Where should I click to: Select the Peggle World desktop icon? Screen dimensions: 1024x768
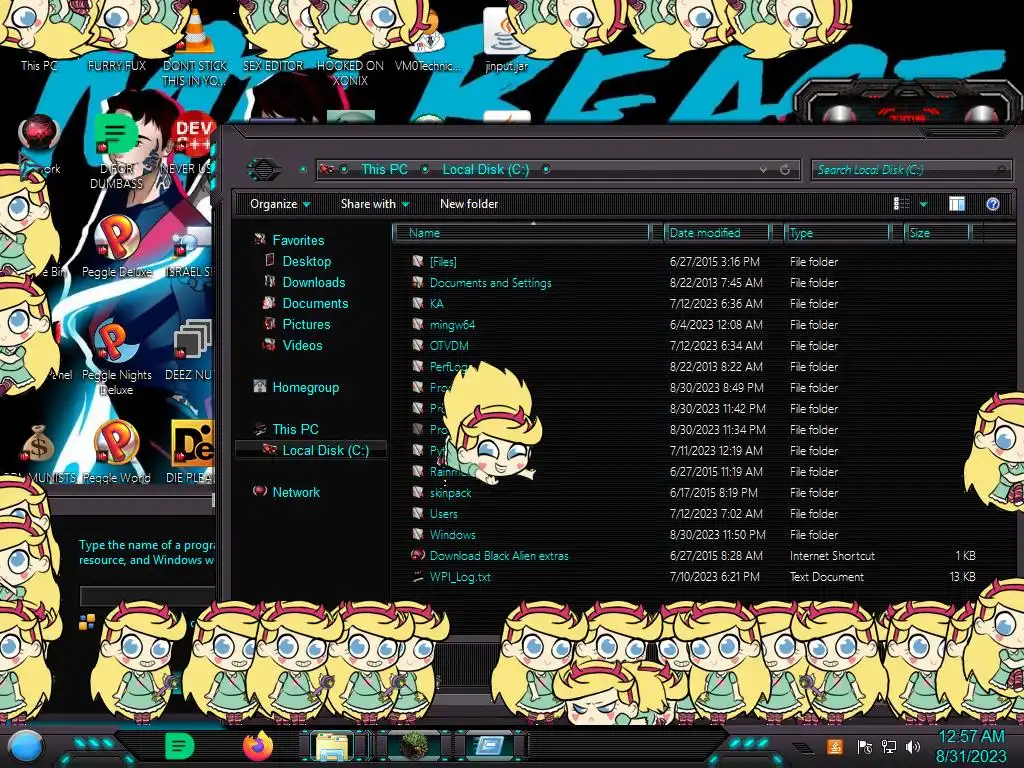(116, 452)
